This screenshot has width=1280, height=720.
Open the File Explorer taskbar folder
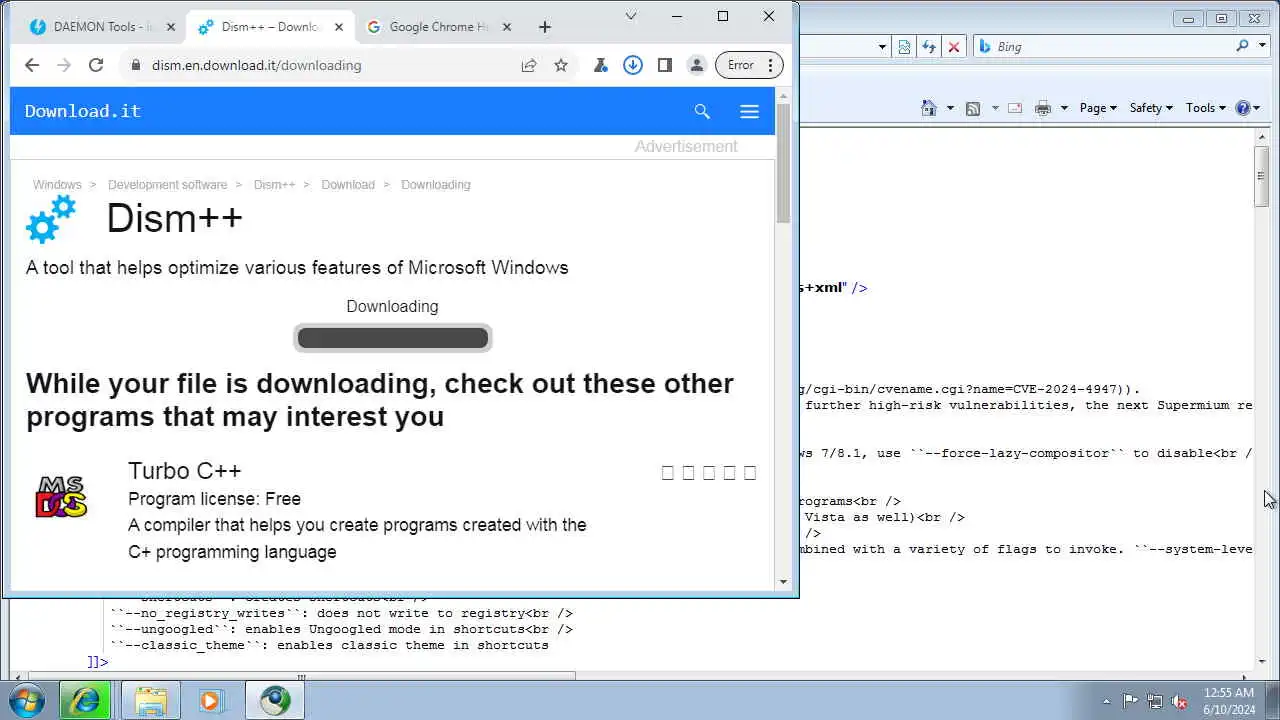tap(150, 701)
